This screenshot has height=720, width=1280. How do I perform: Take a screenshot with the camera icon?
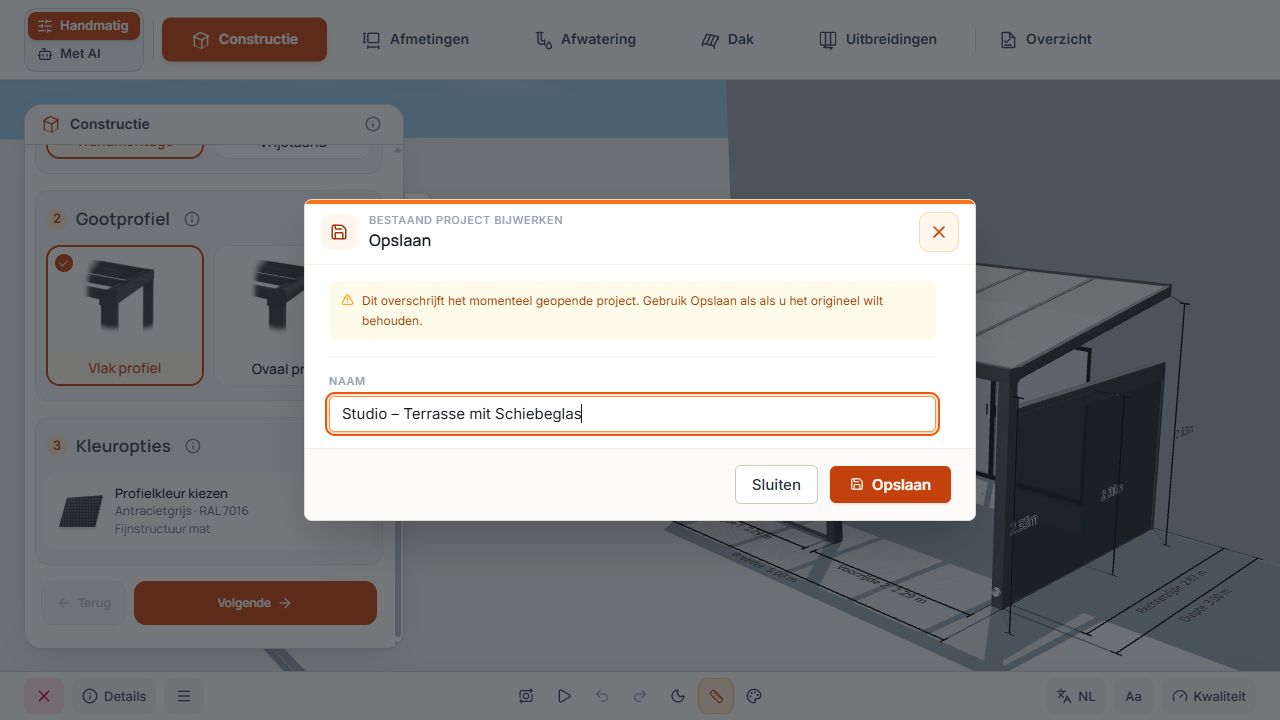tap(526, 696)
